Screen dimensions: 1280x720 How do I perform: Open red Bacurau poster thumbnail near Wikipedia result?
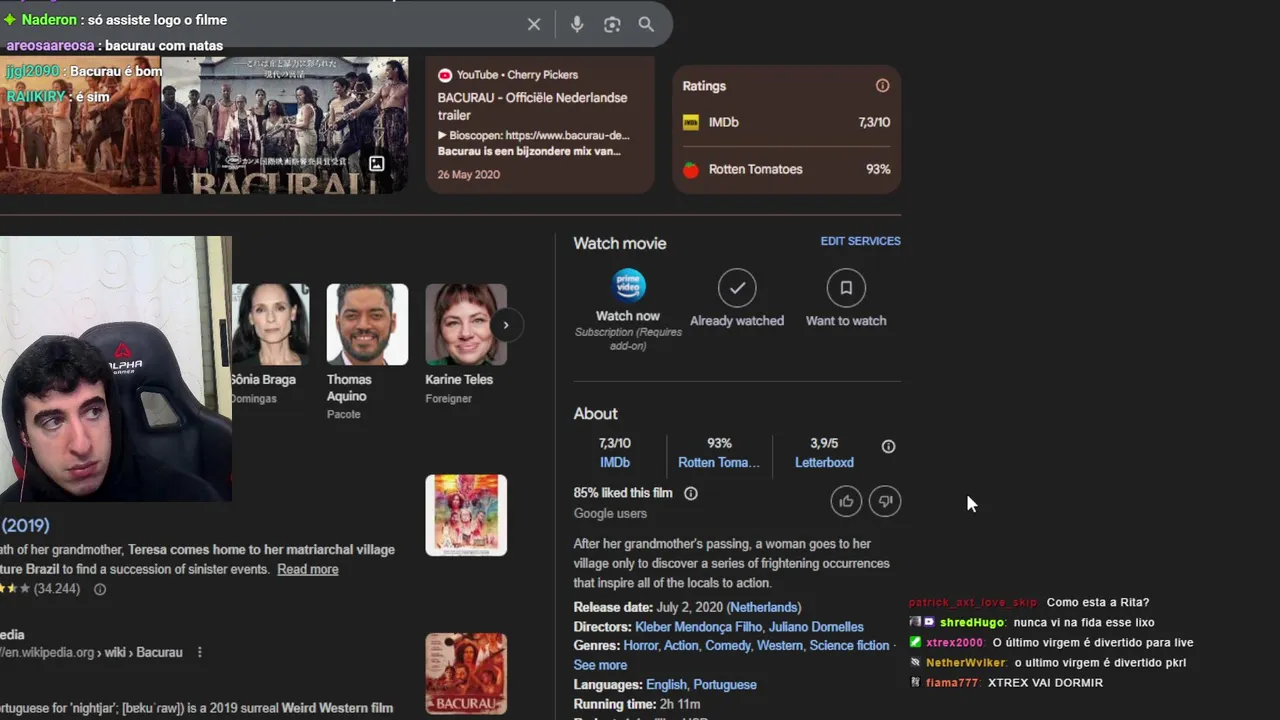[x=466, y=673]
